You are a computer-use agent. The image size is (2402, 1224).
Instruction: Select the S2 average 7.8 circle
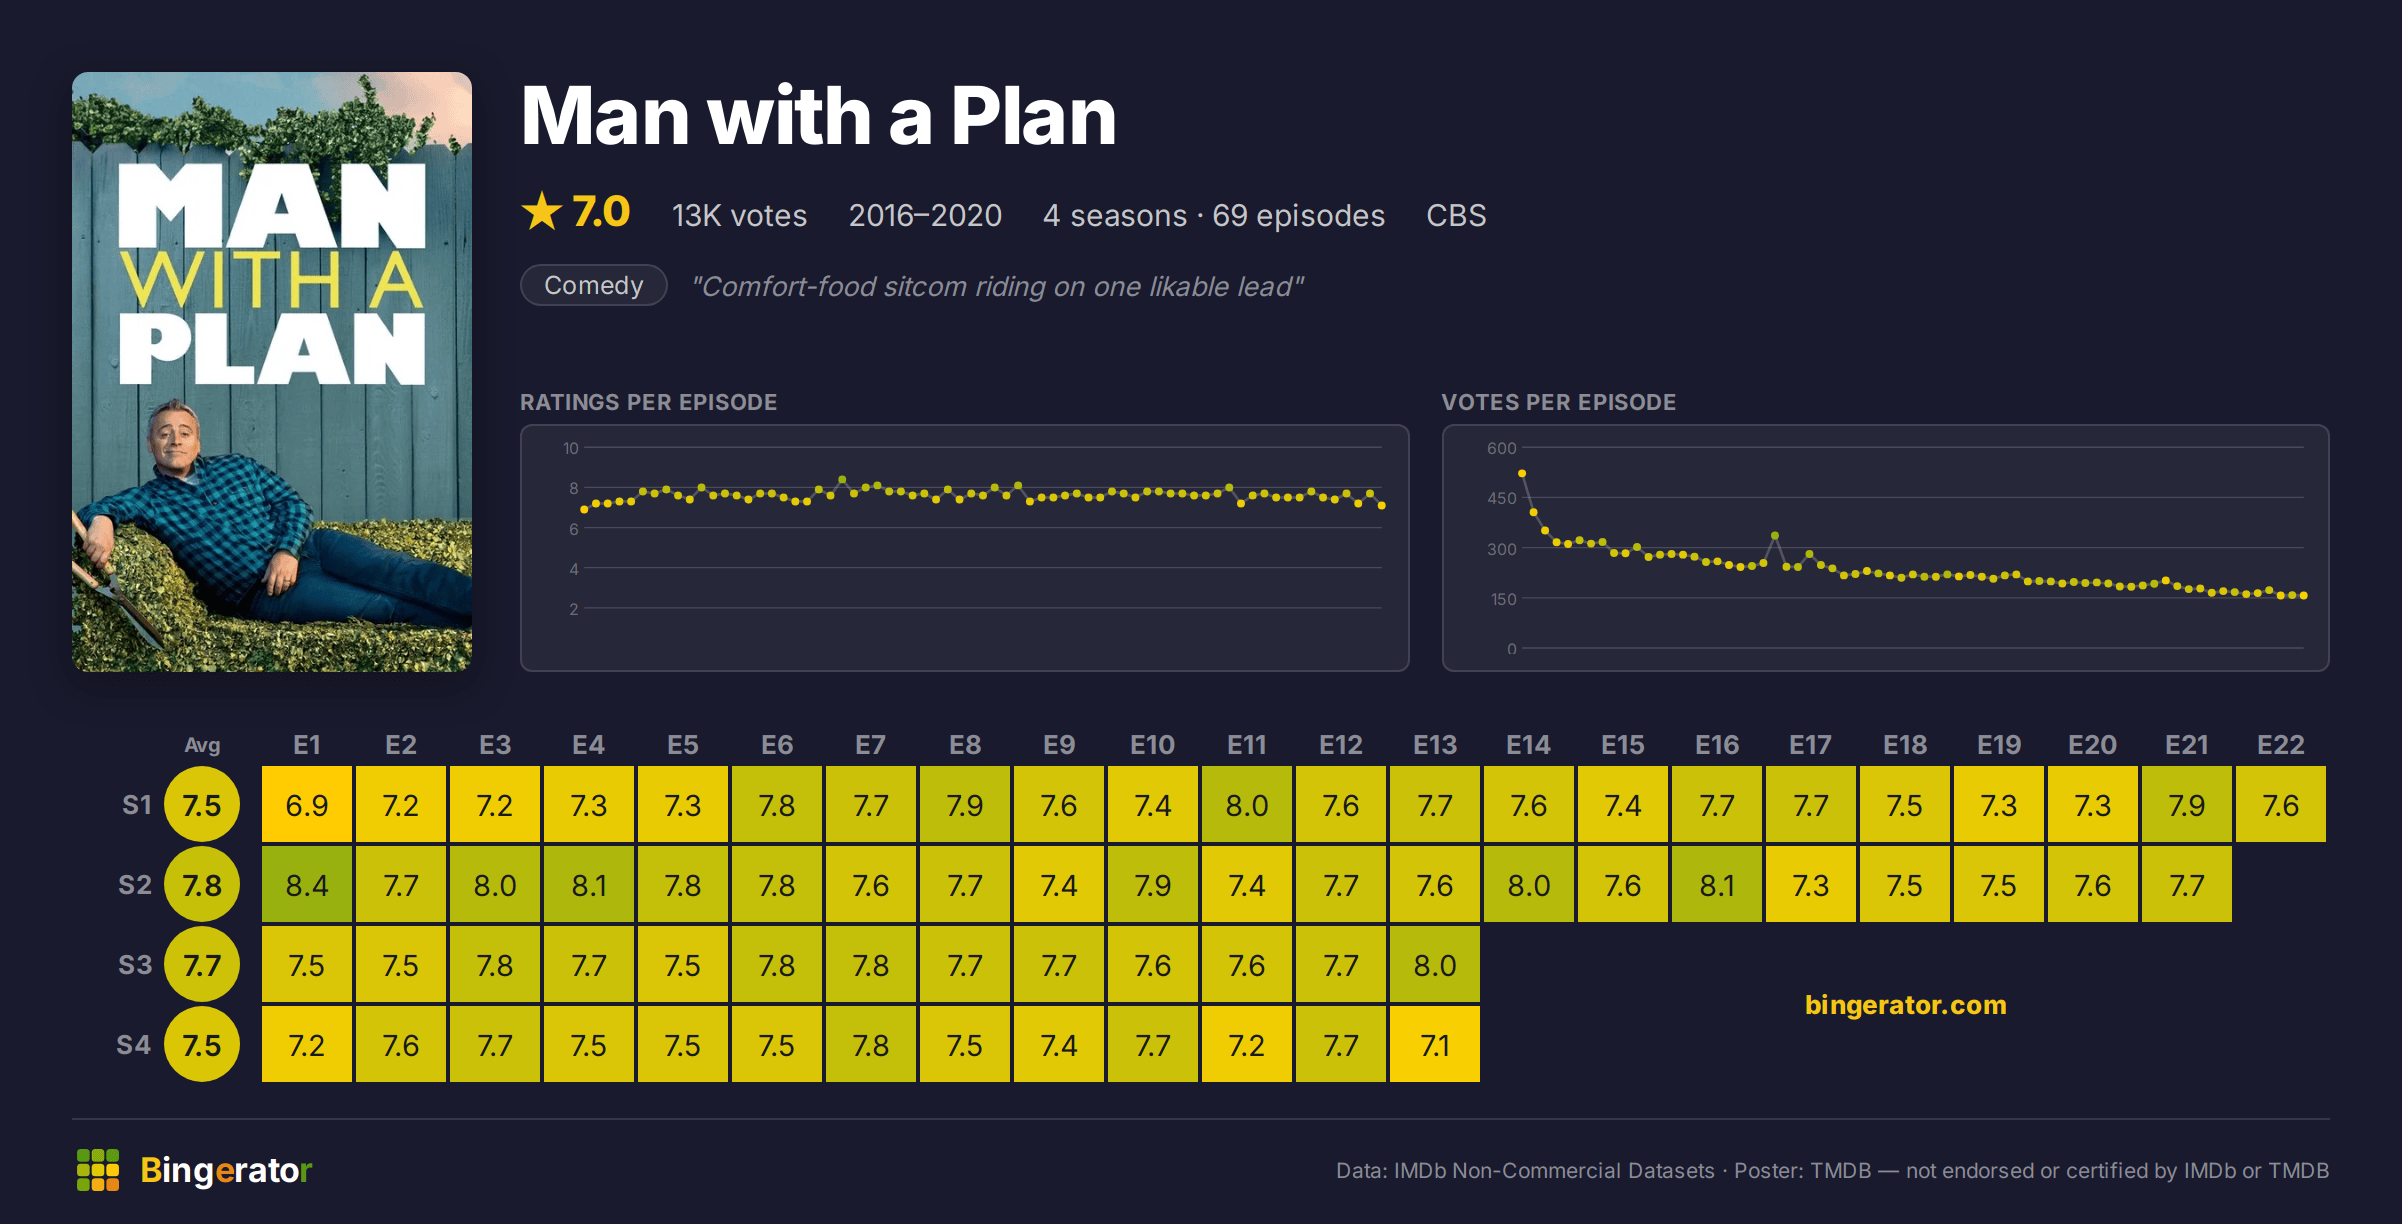[x=202, y=885]
